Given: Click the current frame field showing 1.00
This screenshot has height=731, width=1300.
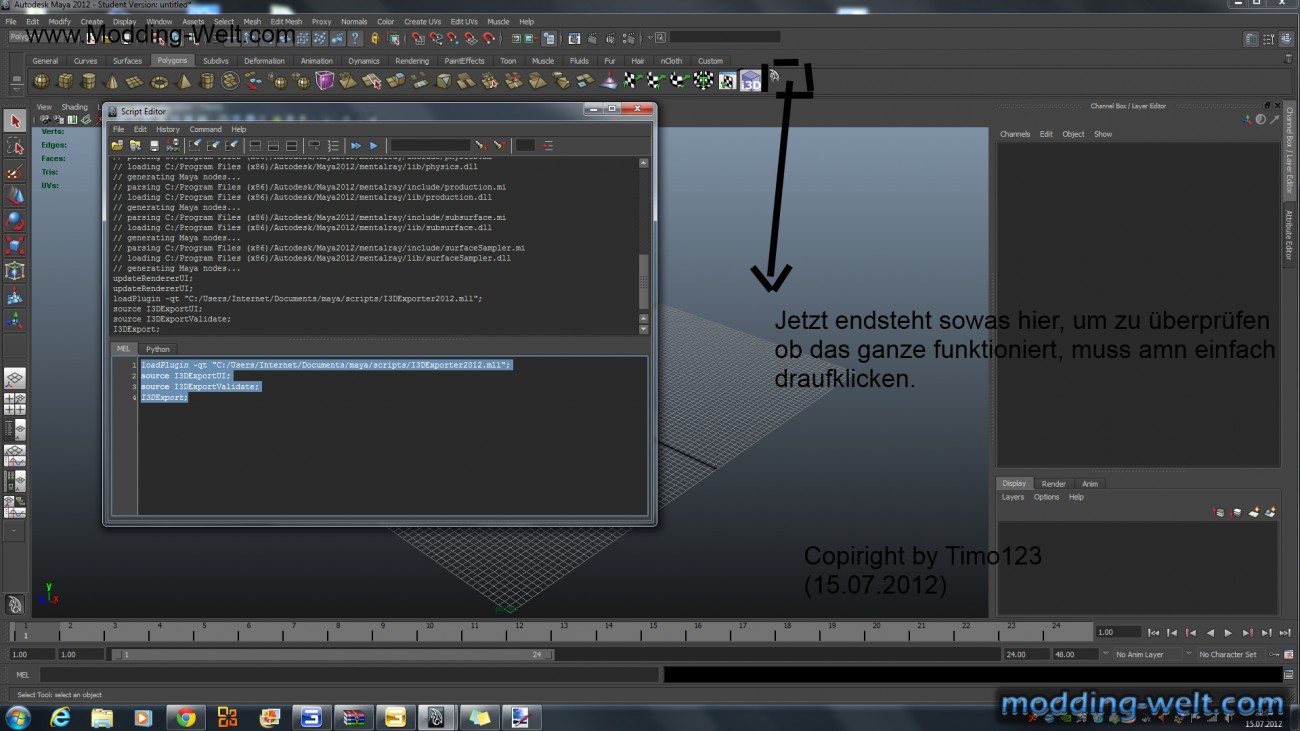Looking at the screenshot, I should pos(1118,632).
